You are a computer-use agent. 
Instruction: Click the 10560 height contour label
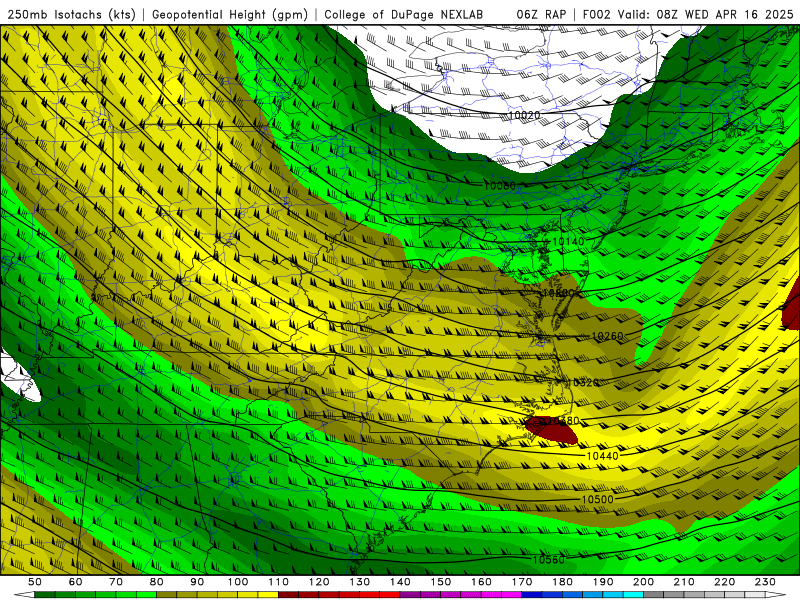click(x=548, y=560)
